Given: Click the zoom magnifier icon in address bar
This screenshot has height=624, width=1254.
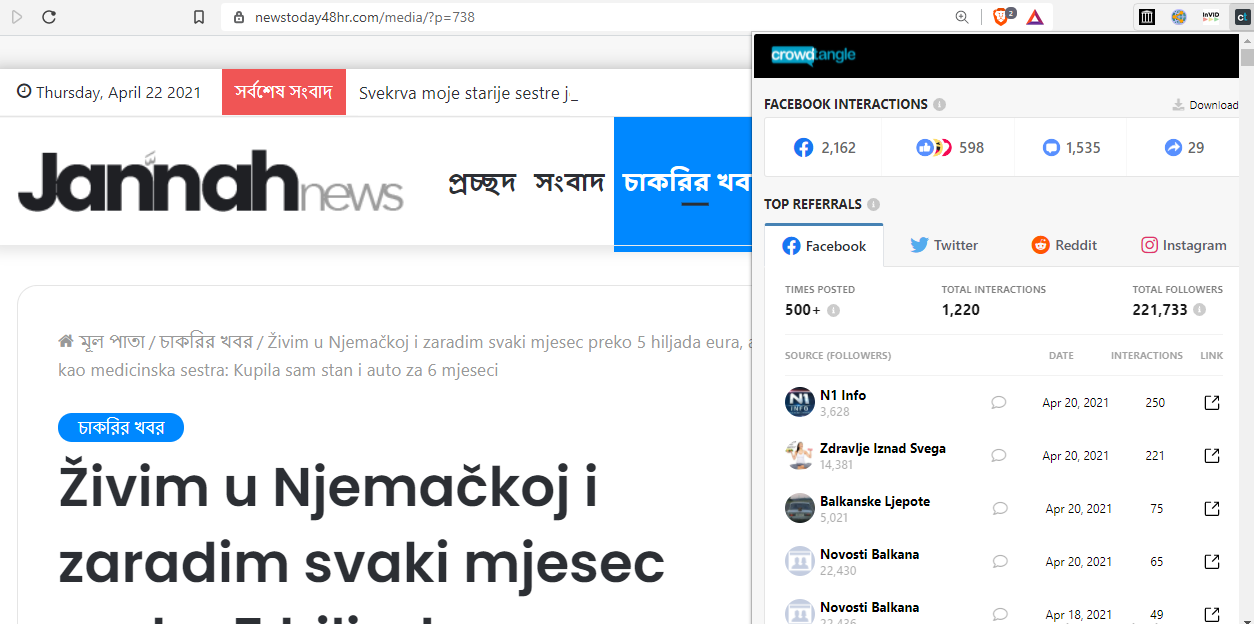Looking at the screenshot, I should 962,17.
